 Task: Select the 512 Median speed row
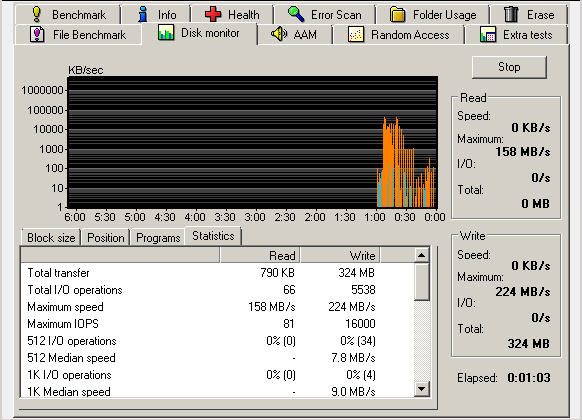[217, 358]
